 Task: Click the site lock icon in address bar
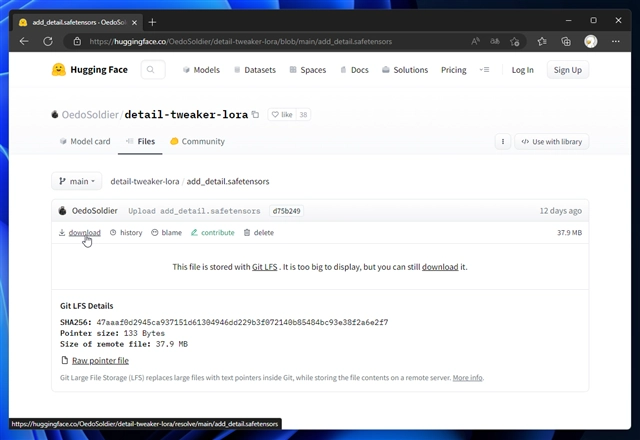tap(77, 41)
